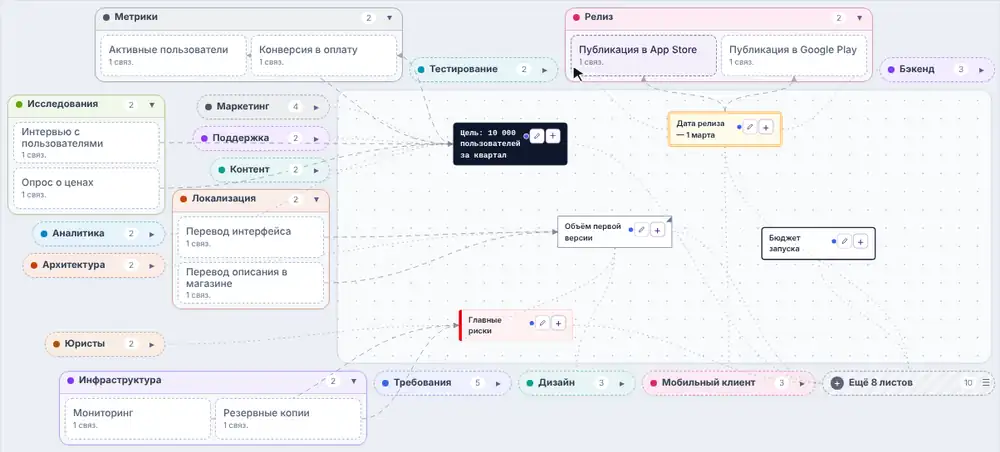This screenshot has height=452, width=1000.
Task: Open the "Публикация в App Store" card
Action: coord(643,55)
